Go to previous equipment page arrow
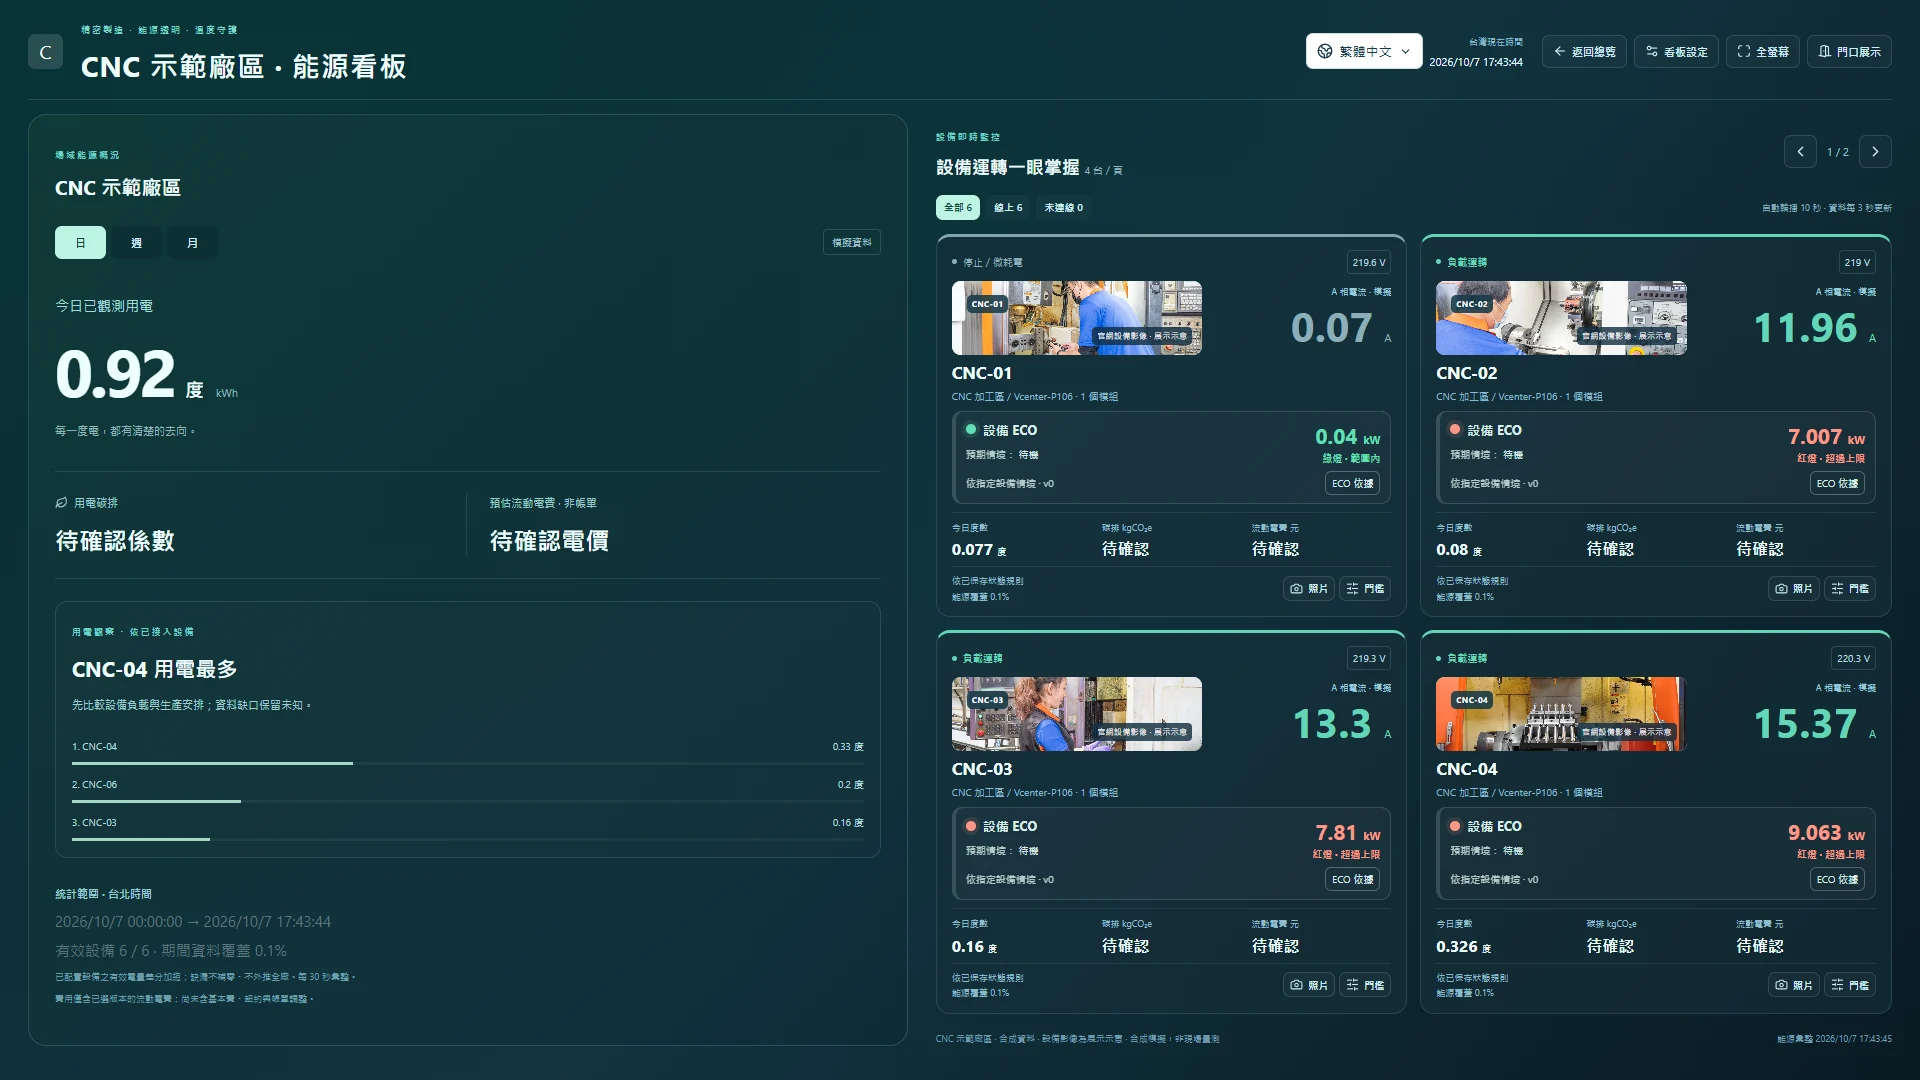 pyautogui.click(x=1800, y=152)
